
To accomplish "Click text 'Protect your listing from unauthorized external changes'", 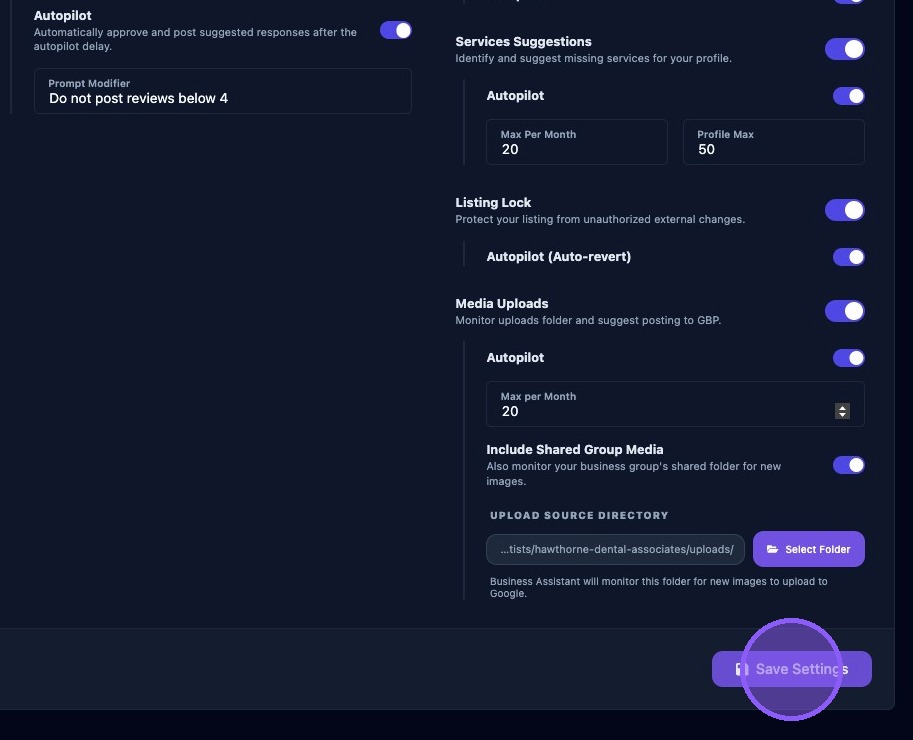I will pyautogui.click(x=600, y=219).
